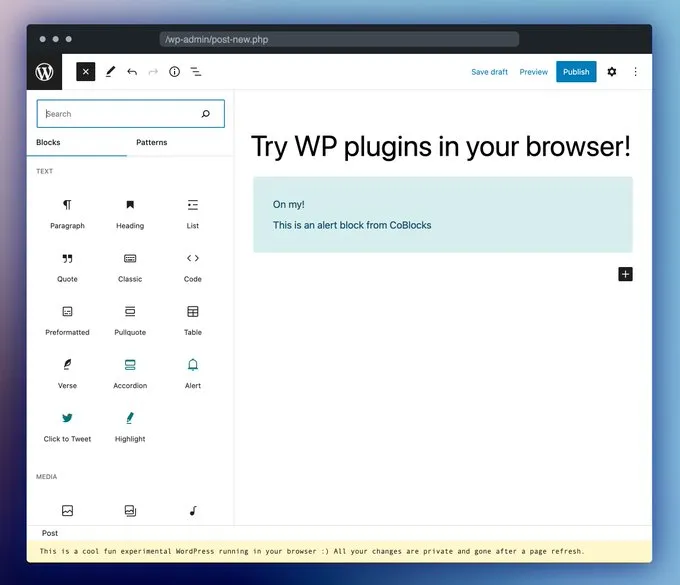Click the WordPress logo icon
The width and height of the screenshot is (680, 585).
44,72
